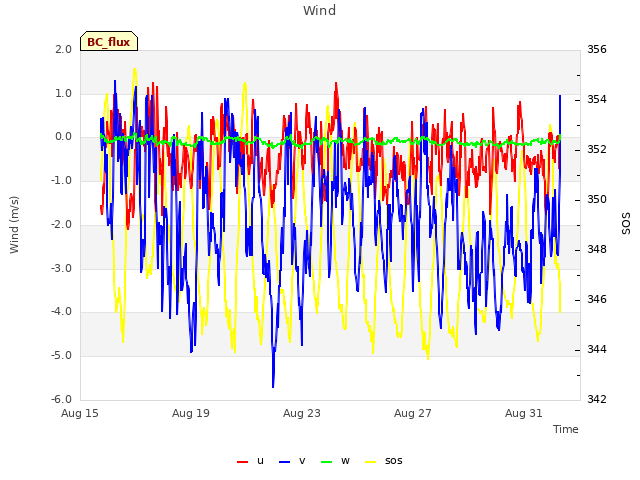The width and height of the screenshot is (640, 480).
Task: Click the '1.0' left axis tick label
Action: tap(63, 93)
